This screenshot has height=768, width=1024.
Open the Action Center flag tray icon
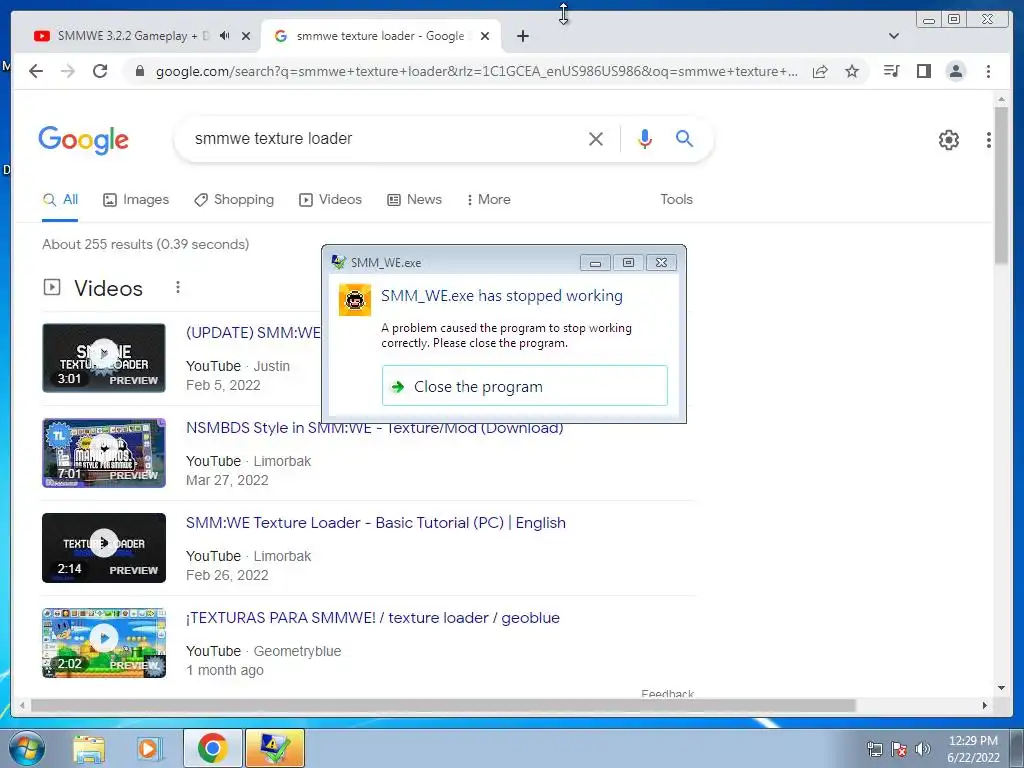899,749
